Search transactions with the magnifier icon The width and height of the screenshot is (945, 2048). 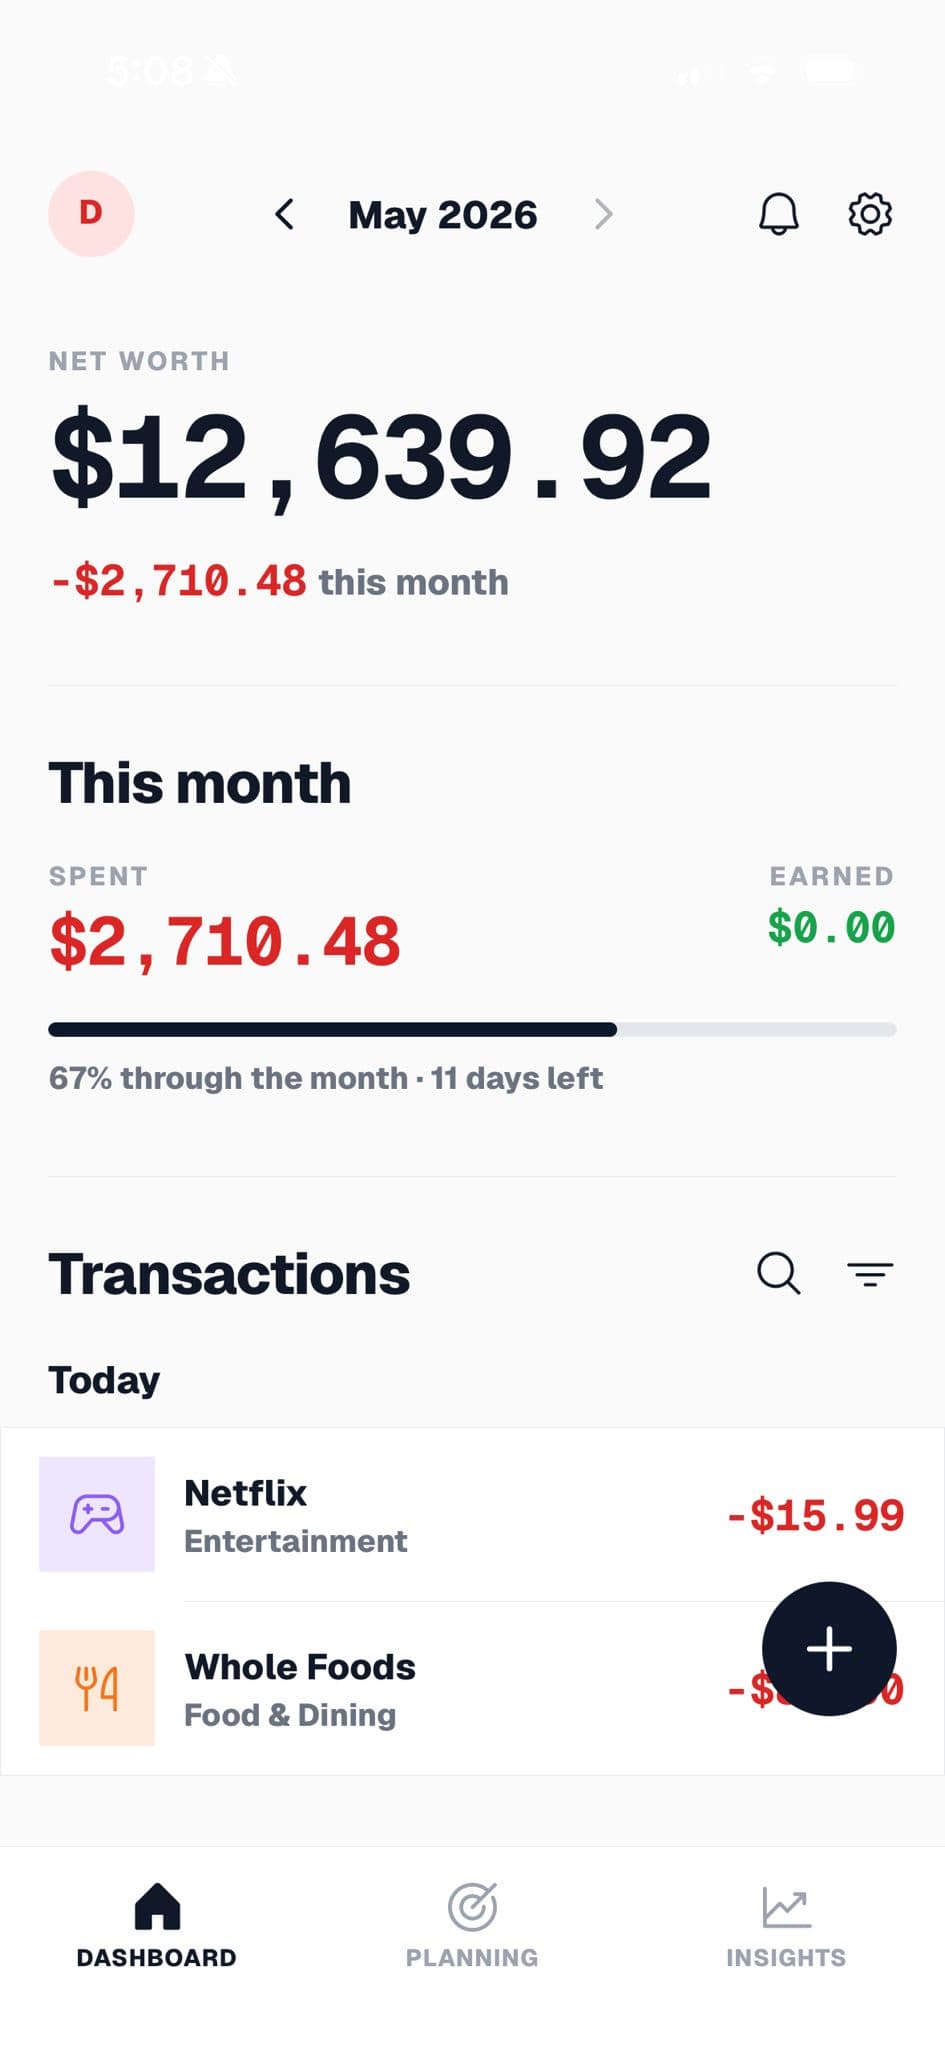pos(778,1274)
